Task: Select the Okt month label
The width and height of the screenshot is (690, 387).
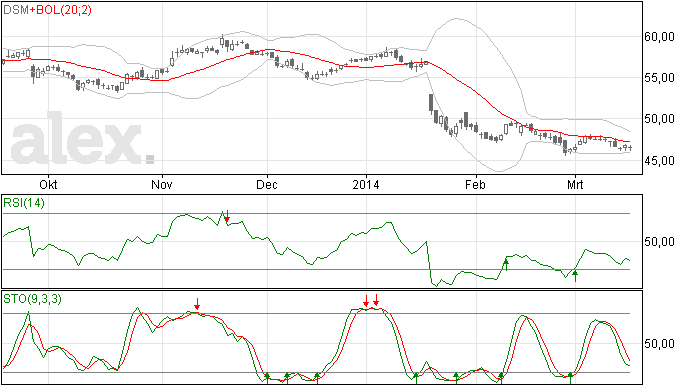Action: (48, 184)
